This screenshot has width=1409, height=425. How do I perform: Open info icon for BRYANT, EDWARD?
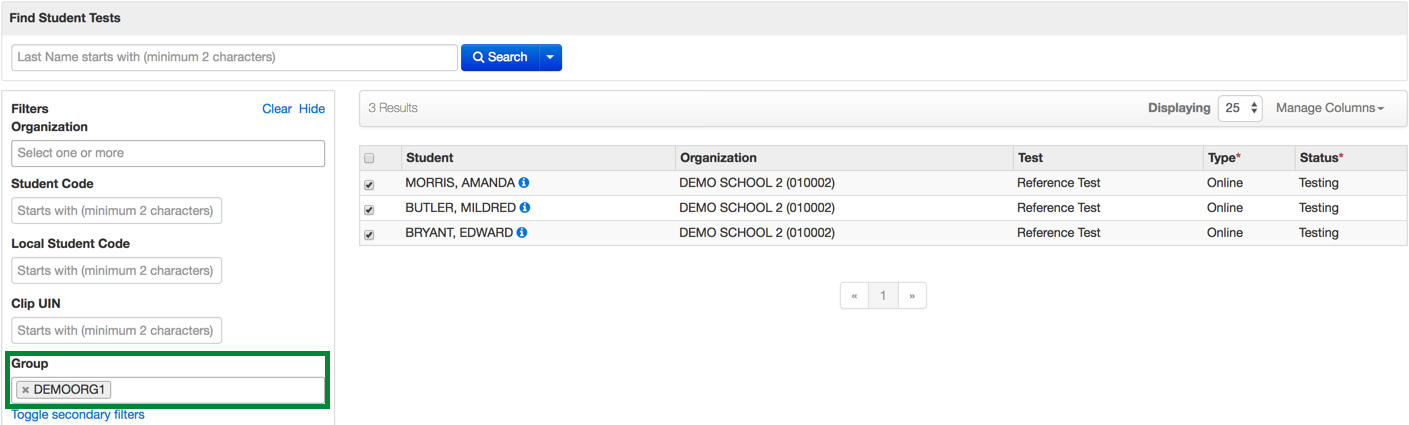tap(522, 233)
